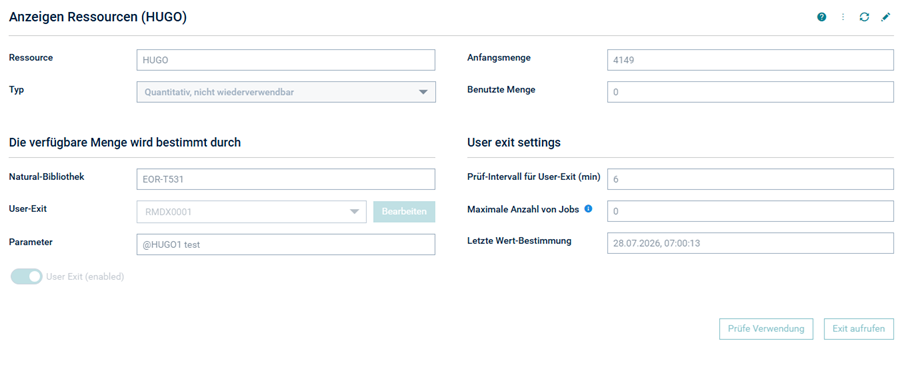Viewport: 898px width, 367px height.
Task: Click the 'Anfangsmenge' label
Action: coord(499,58)
